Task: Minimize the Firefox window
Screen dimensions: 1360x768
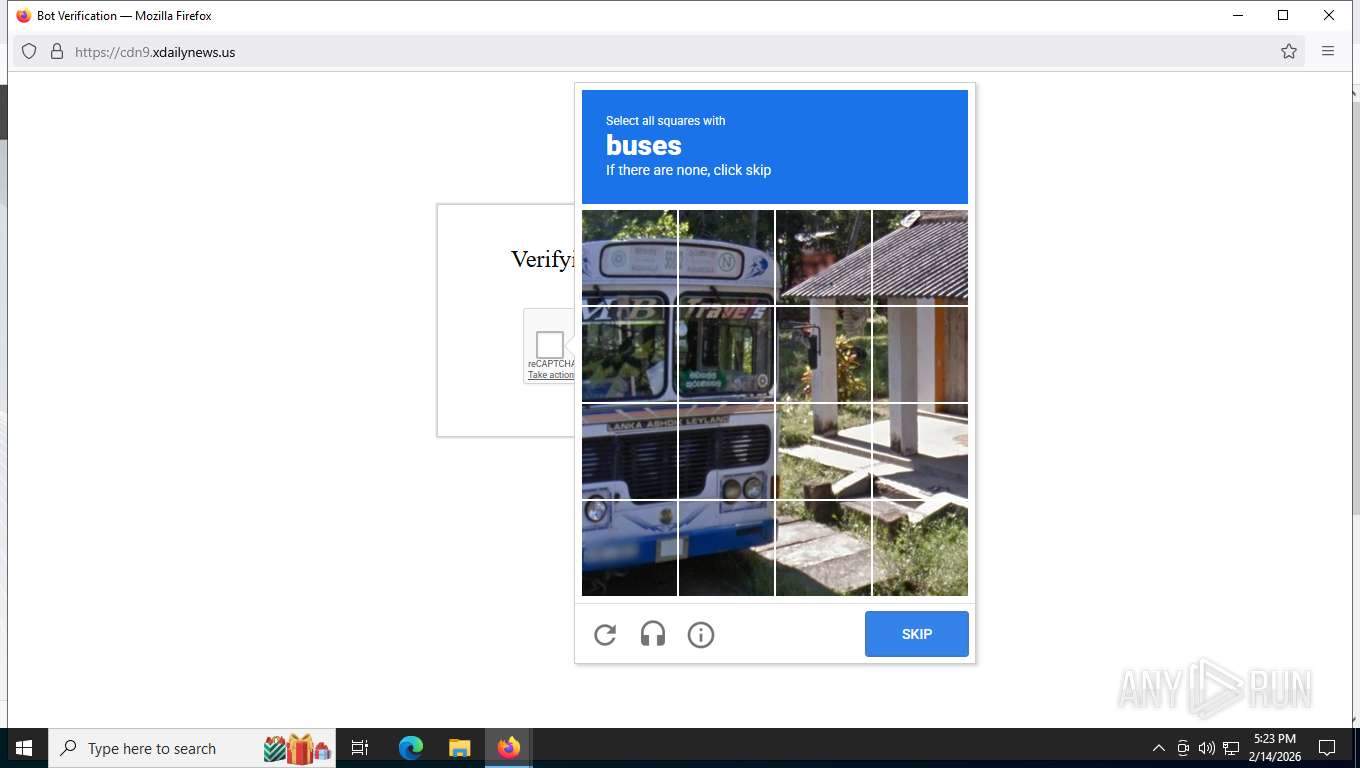Action: [x=1238, y=15]
